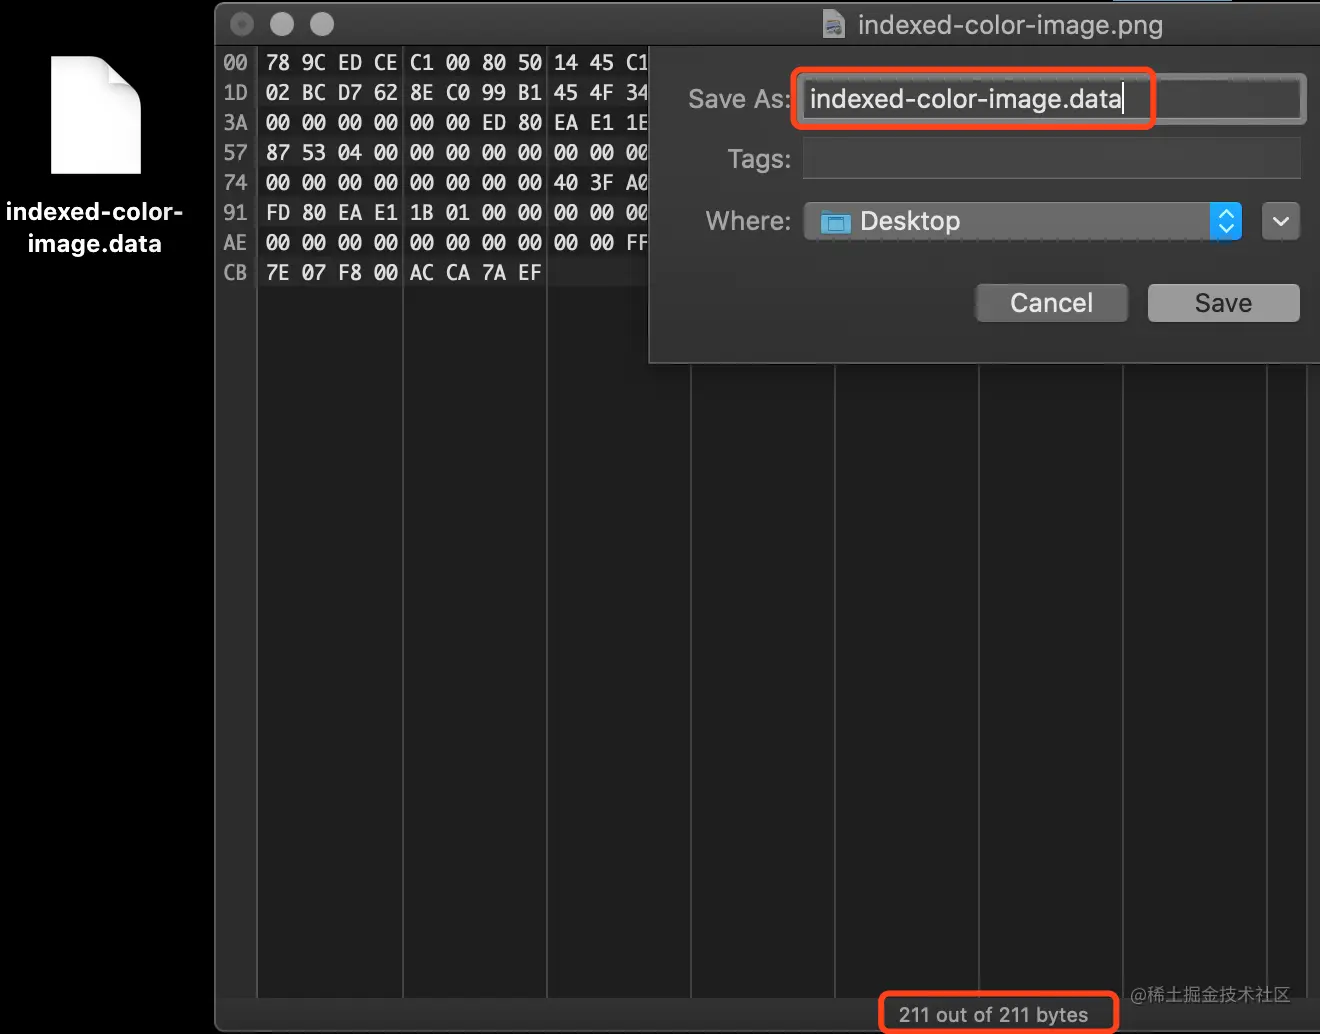This screenshot has height=1034, width=1320.
Task: Click the Desktop folder icon inside the Where field
Action: coord(836,221)
